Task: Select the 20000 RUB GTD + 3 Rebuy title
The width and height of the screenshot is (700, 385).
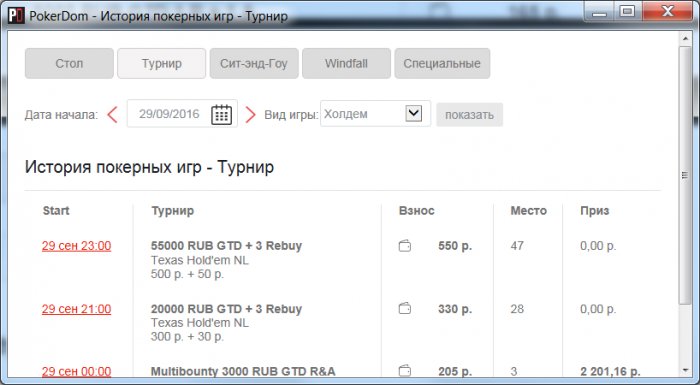Action: click(x=226, y=309)
